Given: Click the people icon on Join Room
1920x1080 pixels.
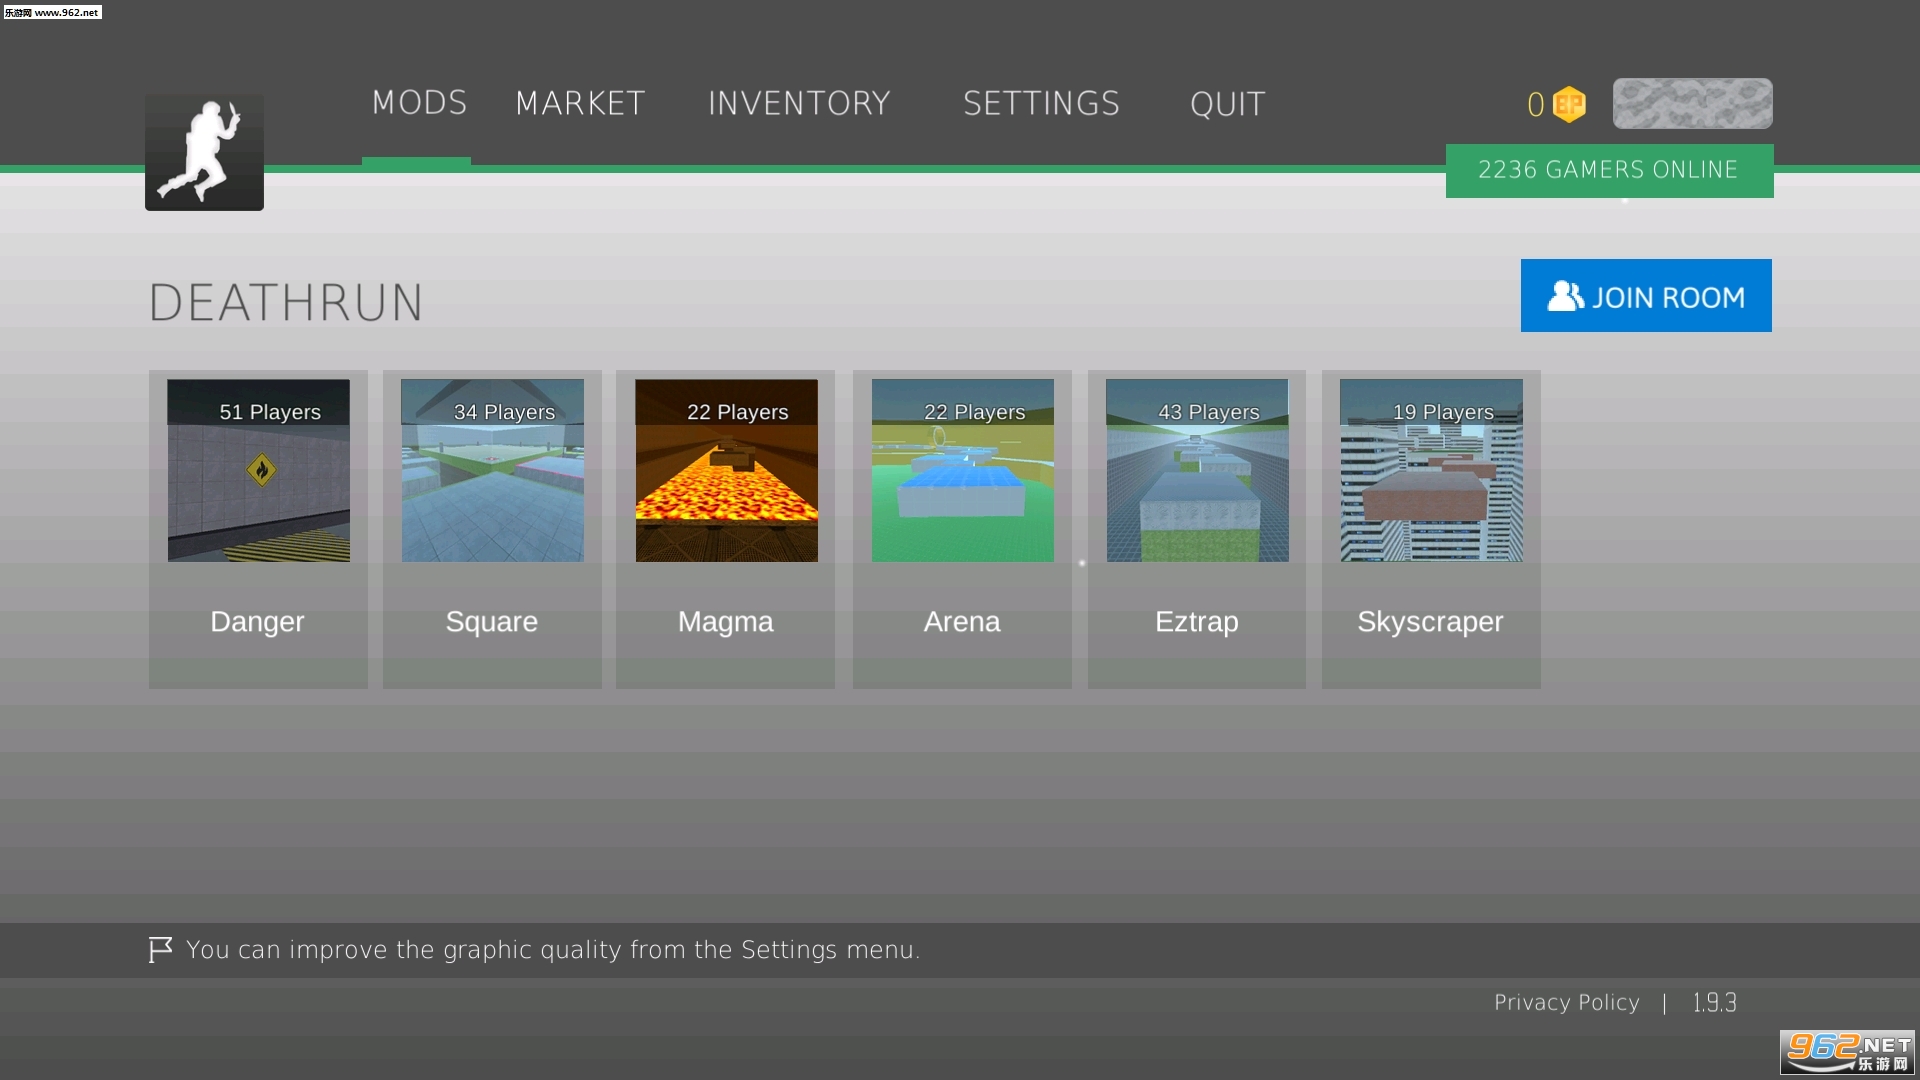Looking at the screenshot, I should tap(1565, 296).
